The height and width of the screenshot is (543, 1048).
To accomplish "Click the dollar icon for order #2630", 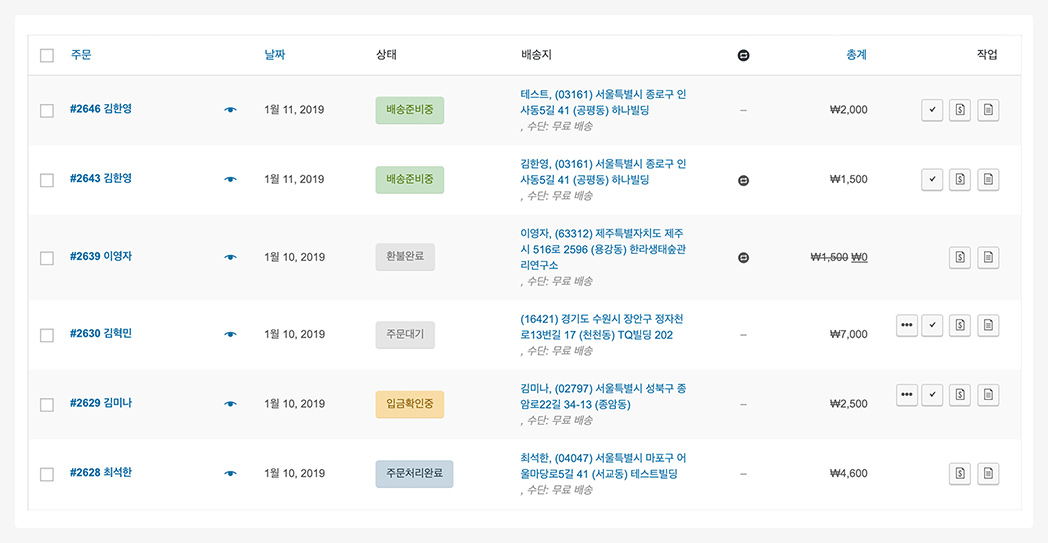I will pos(960,325).
